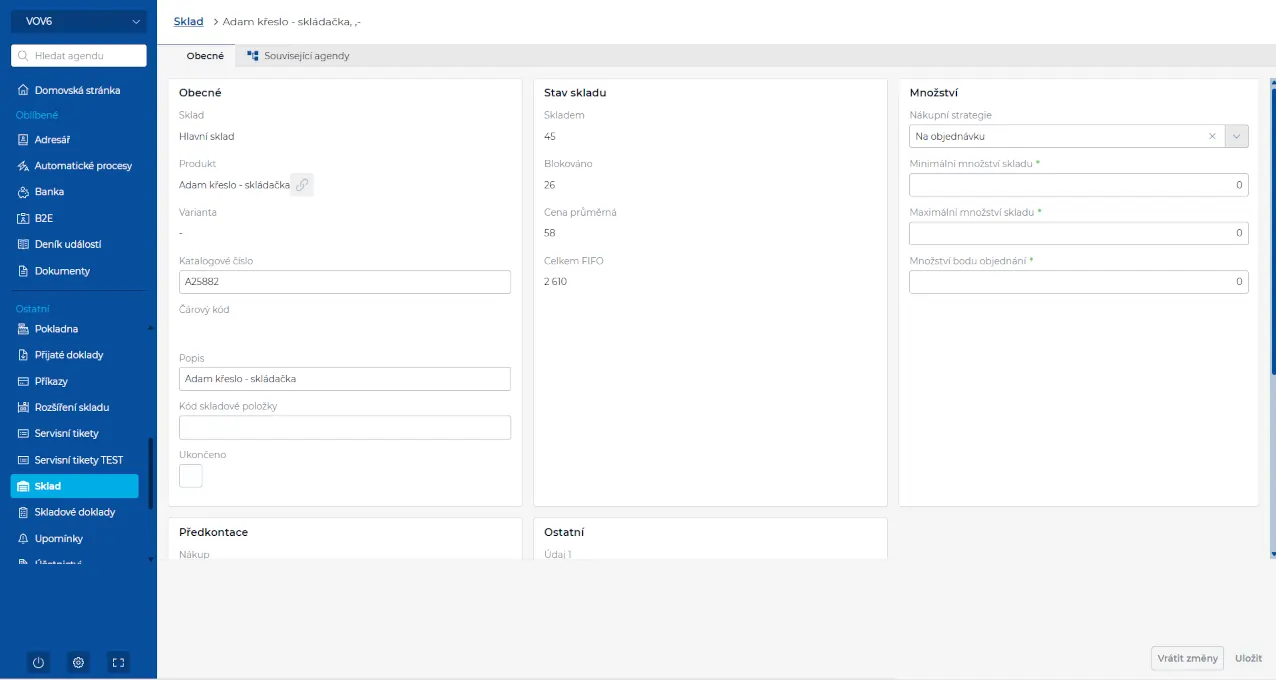
Task: Select the Obecné tab
Action: pos(205,56)
